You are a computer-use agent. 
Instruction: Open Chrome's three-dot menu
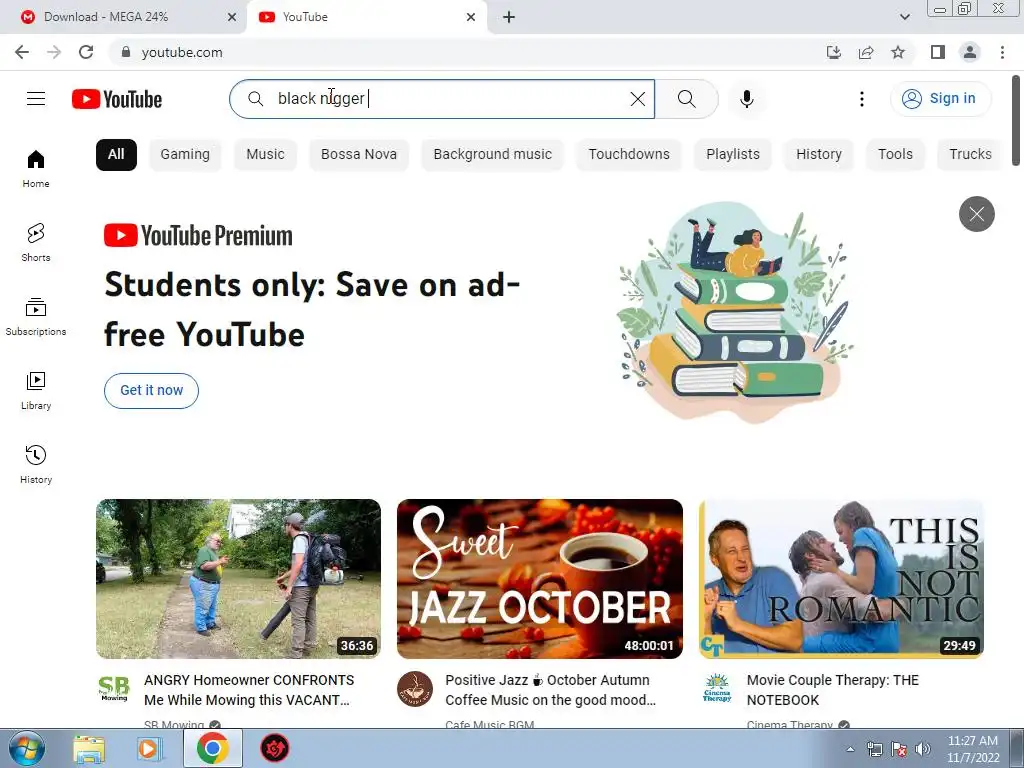pos(1002,52)
